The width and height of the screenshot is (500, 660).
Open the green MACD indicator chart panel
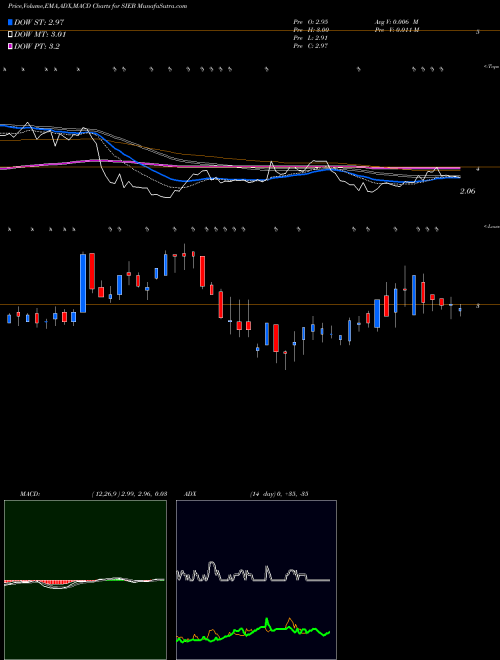tap(85, 580)
